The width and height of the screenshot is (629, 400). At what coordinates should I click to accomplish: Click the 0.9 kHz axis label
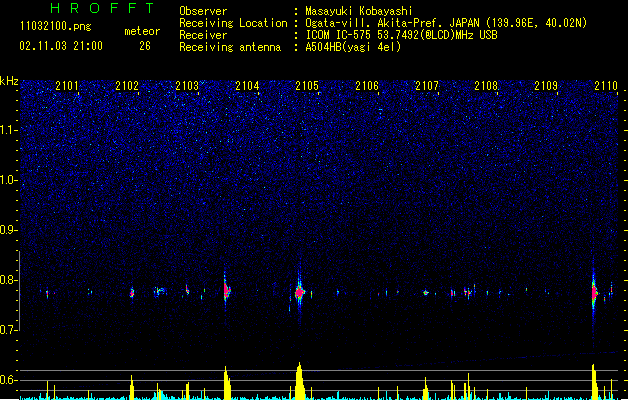[9, 230]
